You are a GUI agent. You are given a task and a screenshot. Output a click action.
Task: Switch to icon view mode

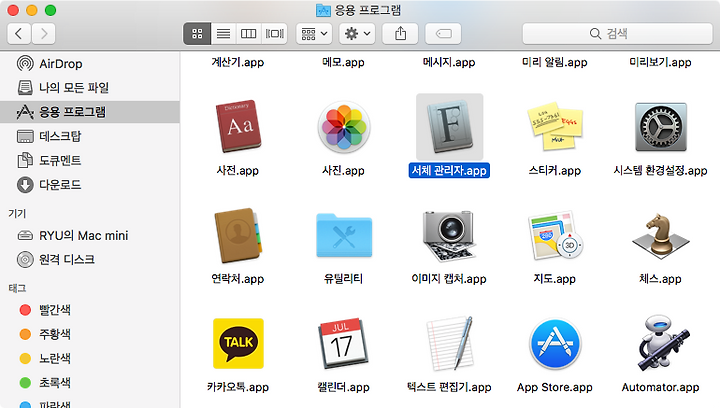(x=197, y=34)
